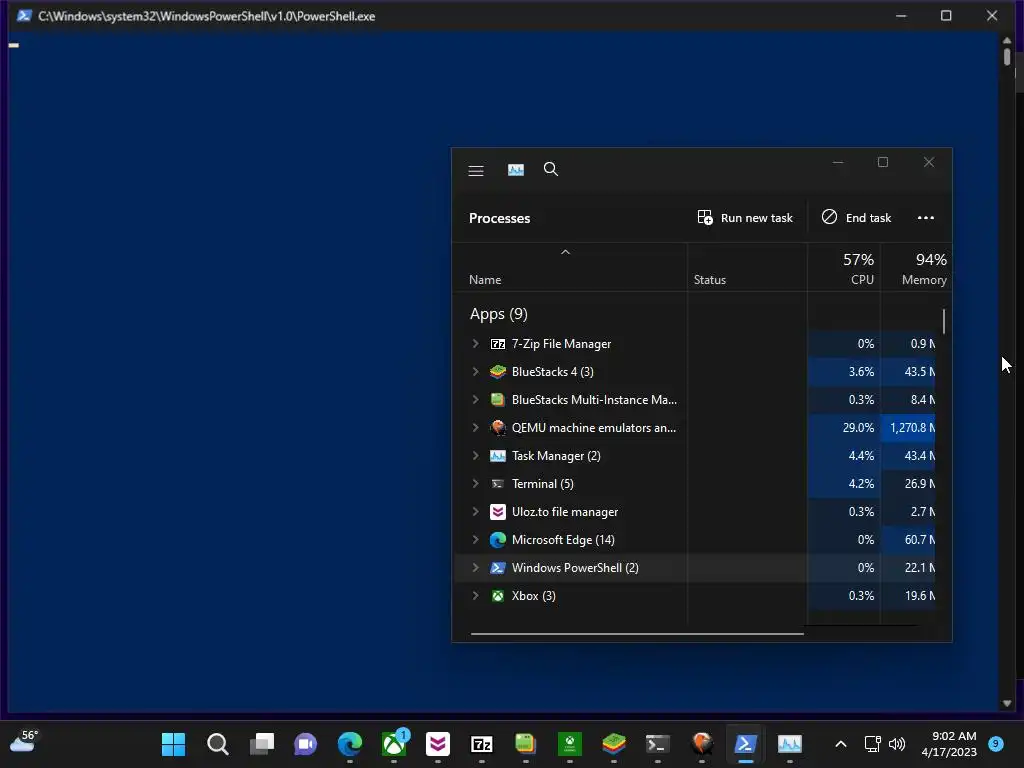The width and height of the screenshot is (1024, 768).
Task: Switch to QEMU on the taskbar
Action: (702, 744)
